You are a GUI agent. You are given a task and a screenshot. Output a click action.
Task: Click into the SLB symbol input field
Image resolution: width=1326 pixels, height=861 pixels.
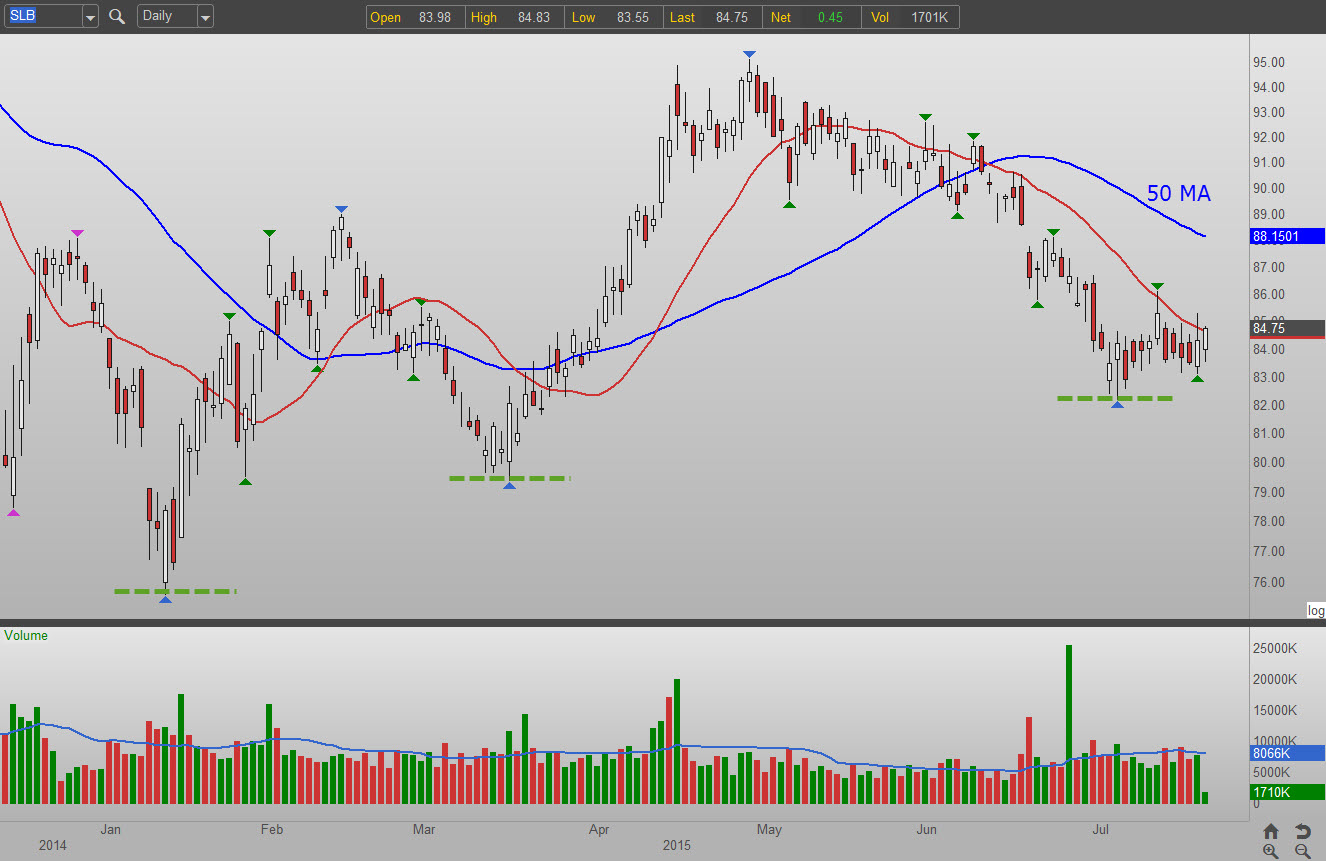tap(40, 17)
